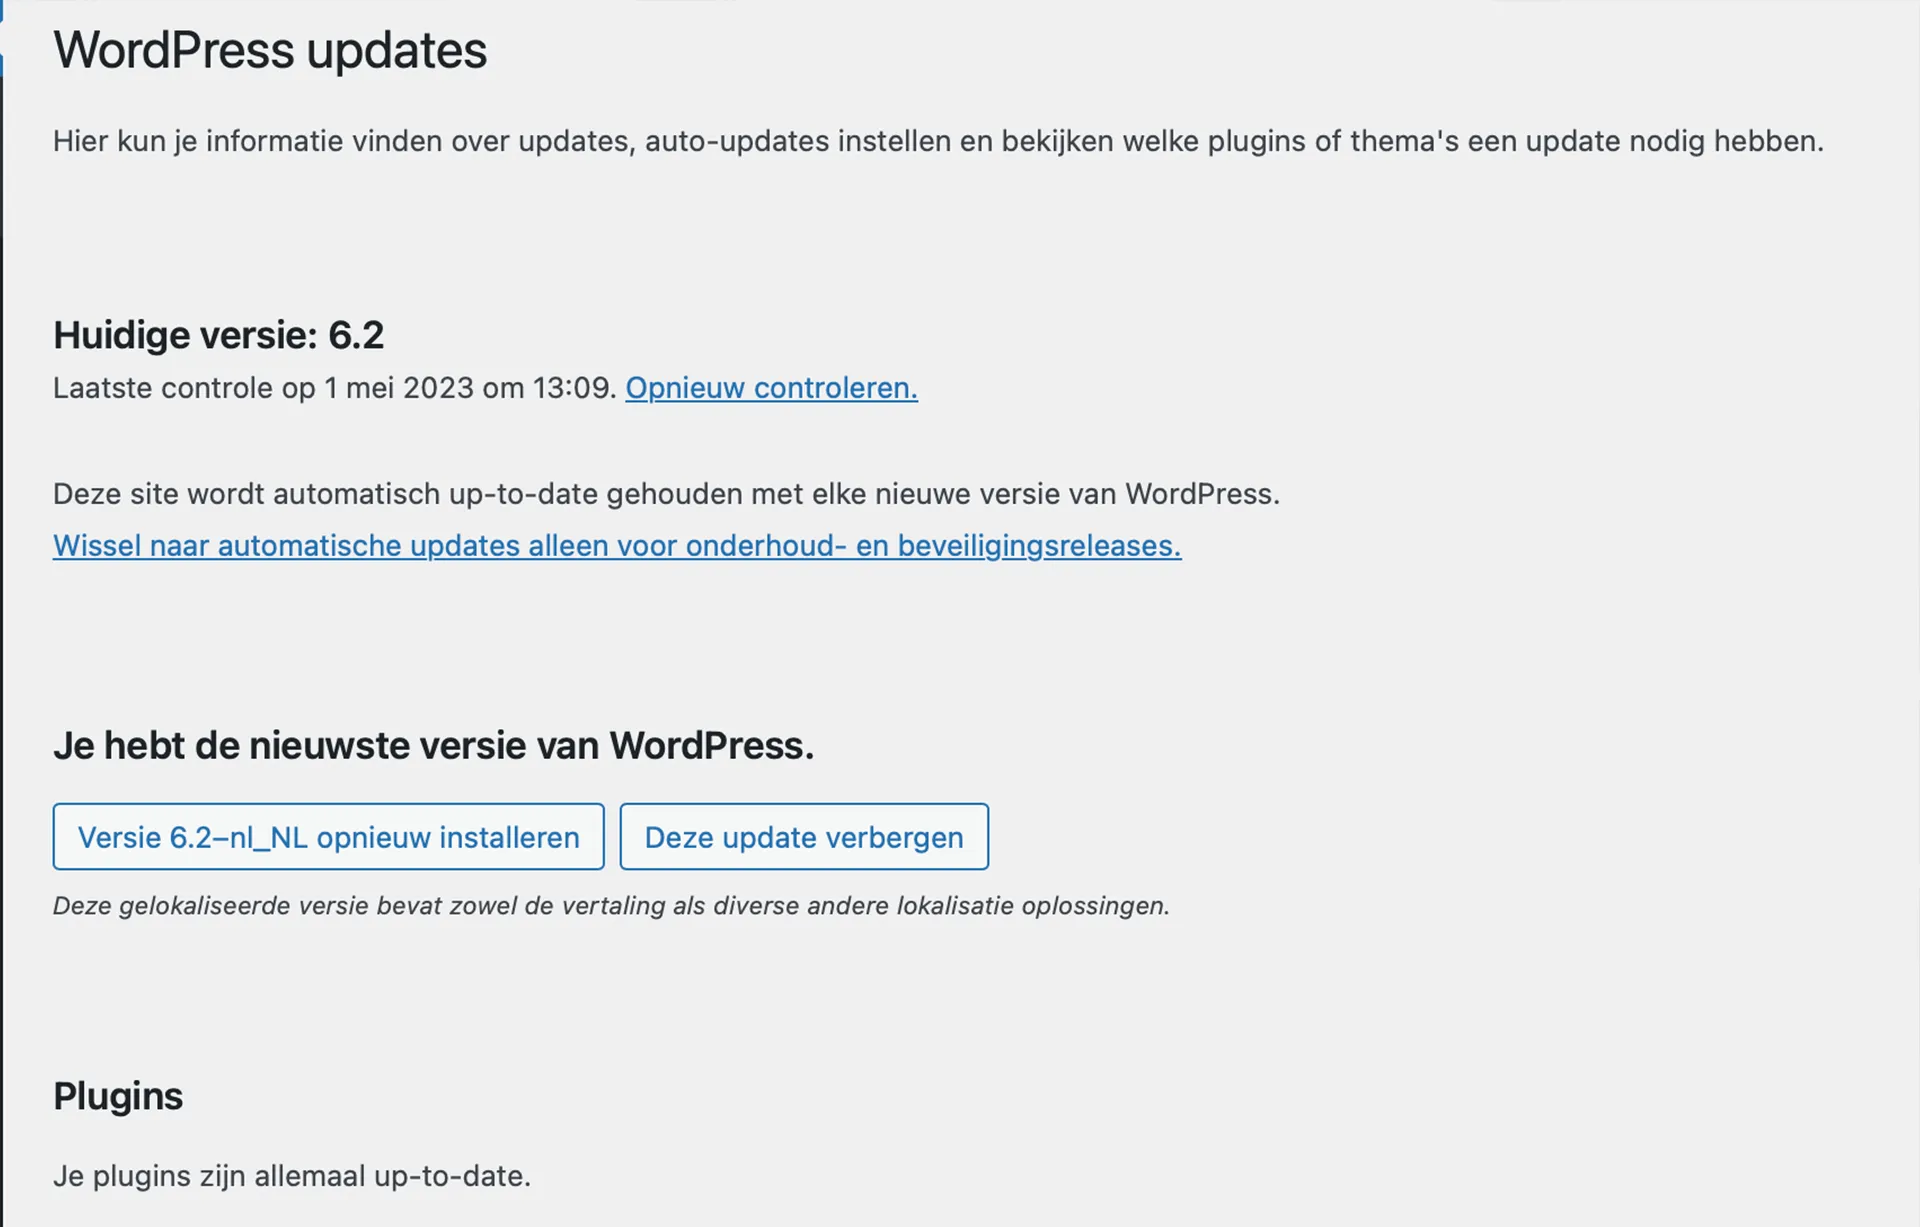
Task: Select the Plugins section heading
Action: [x=117, y=1095]
